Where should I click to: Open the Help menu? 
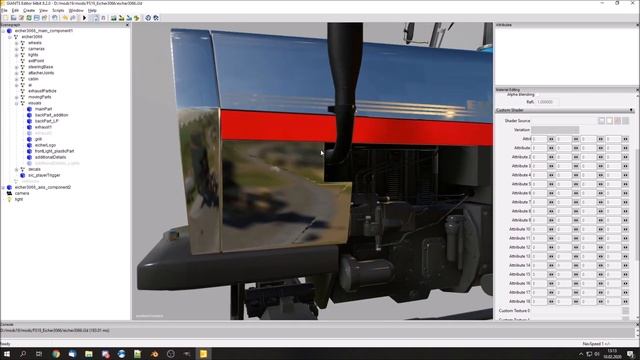click(x=92, y=10)
